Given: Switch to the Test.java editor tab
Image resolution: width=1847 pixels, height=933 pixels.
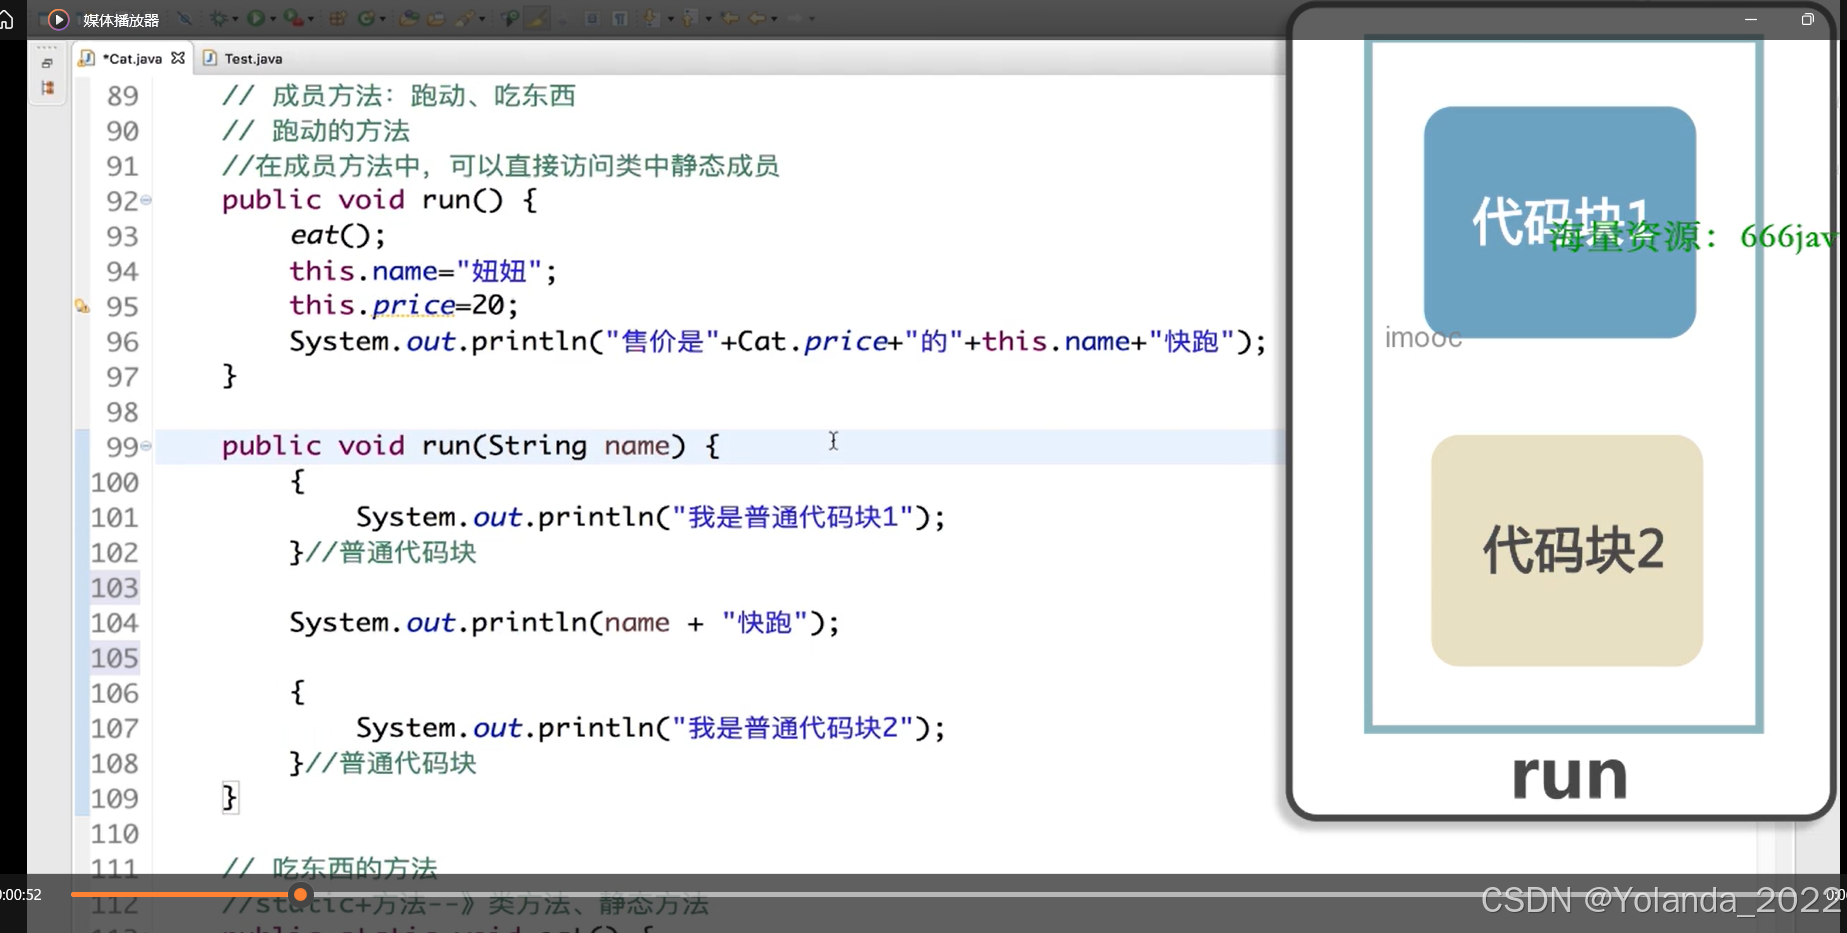Looking at the screenshot, I should click(243, 58).
